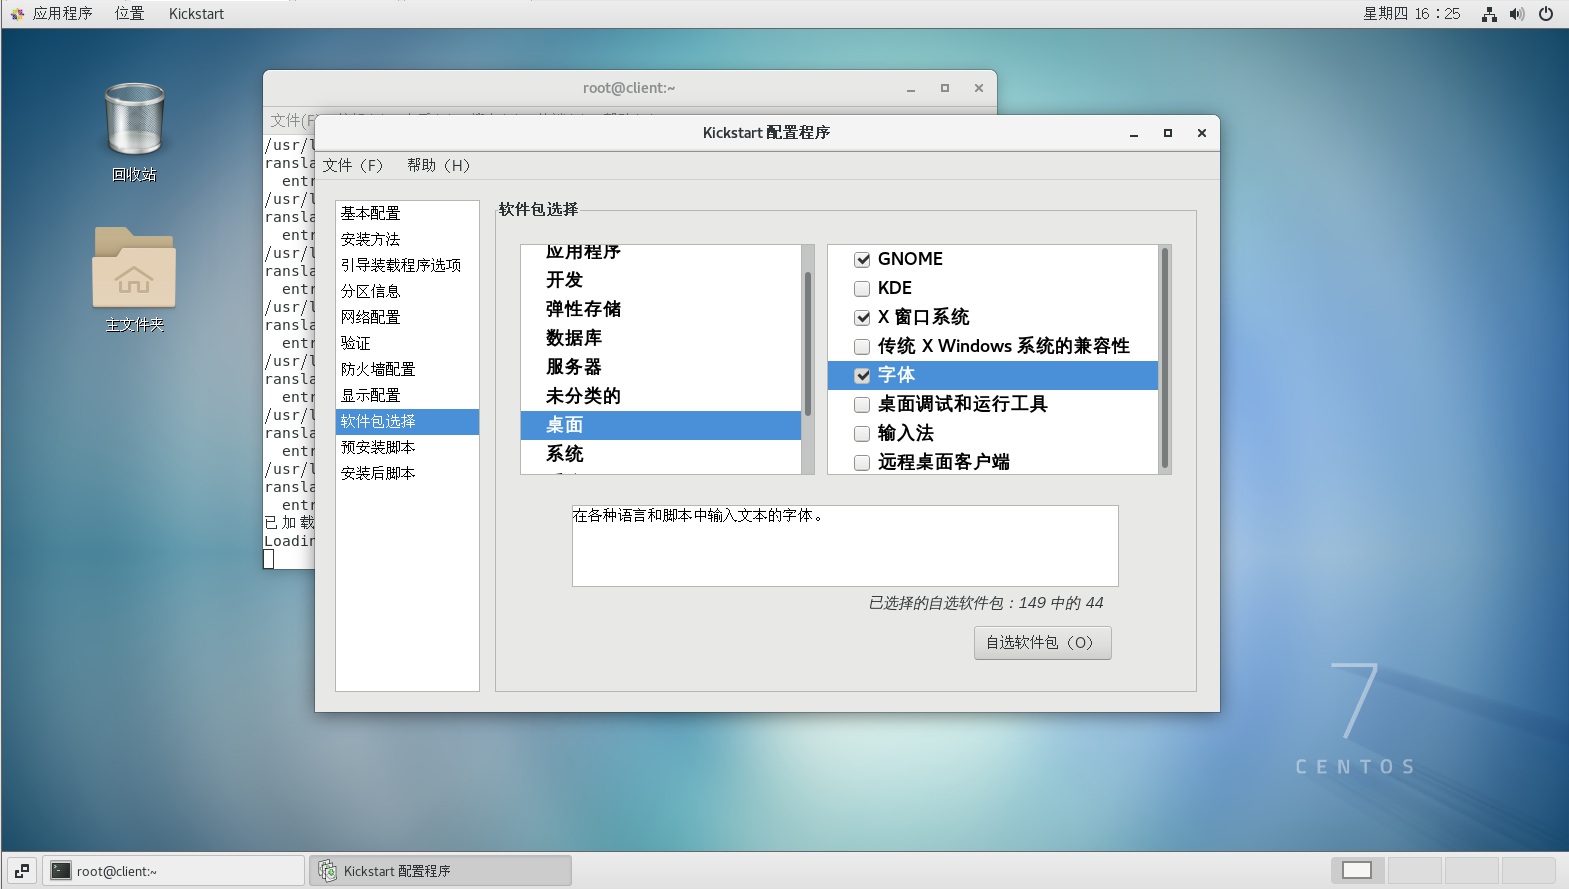Click the power icon in top bar
This screenshot has height=889, width=1569.
1546,14
